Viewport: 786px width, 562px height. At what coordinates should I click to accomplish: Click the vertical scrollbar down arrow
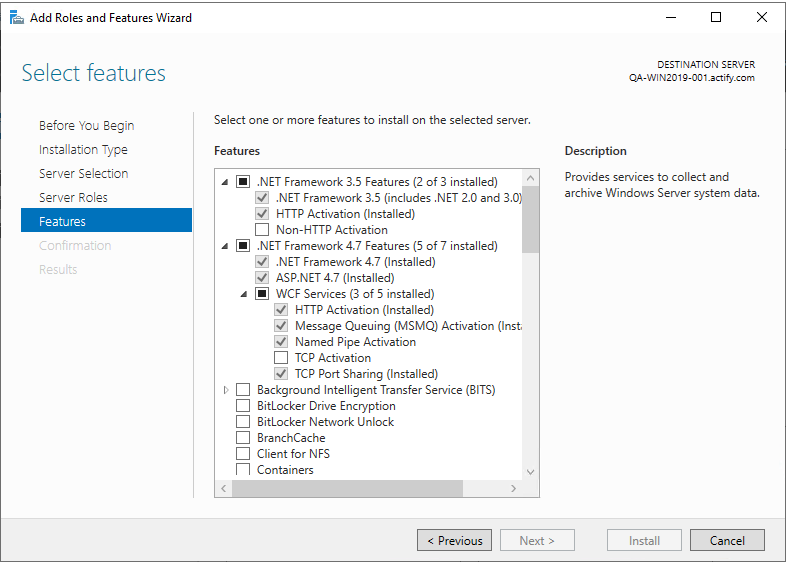[530, 472]
